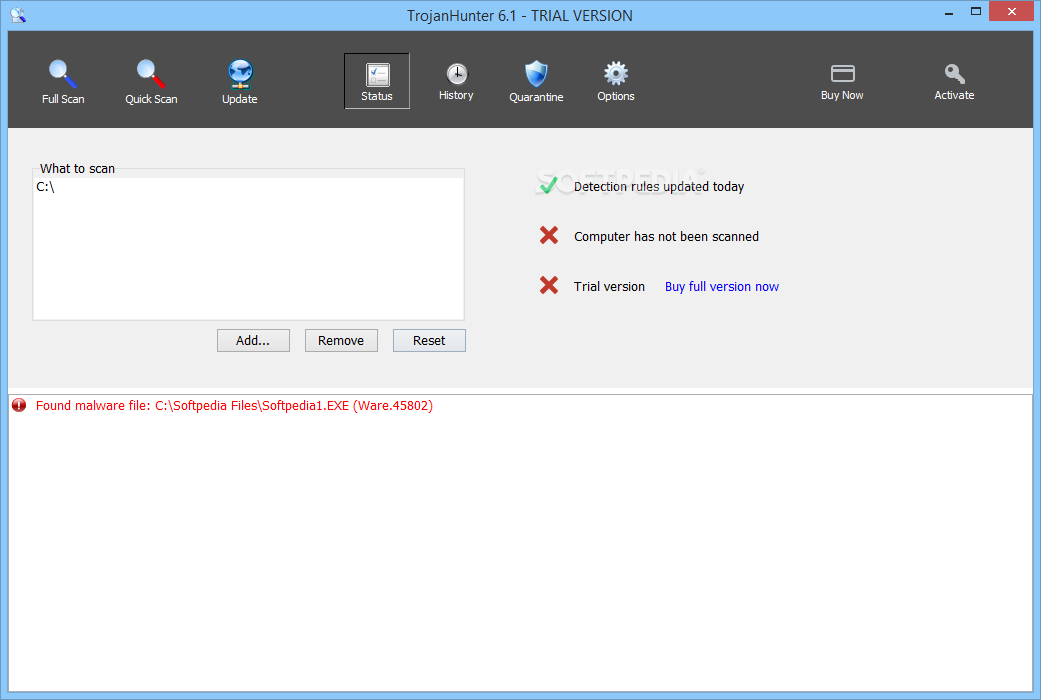
Task: Follow the Buy full version now link
Action: pos(722,287)
